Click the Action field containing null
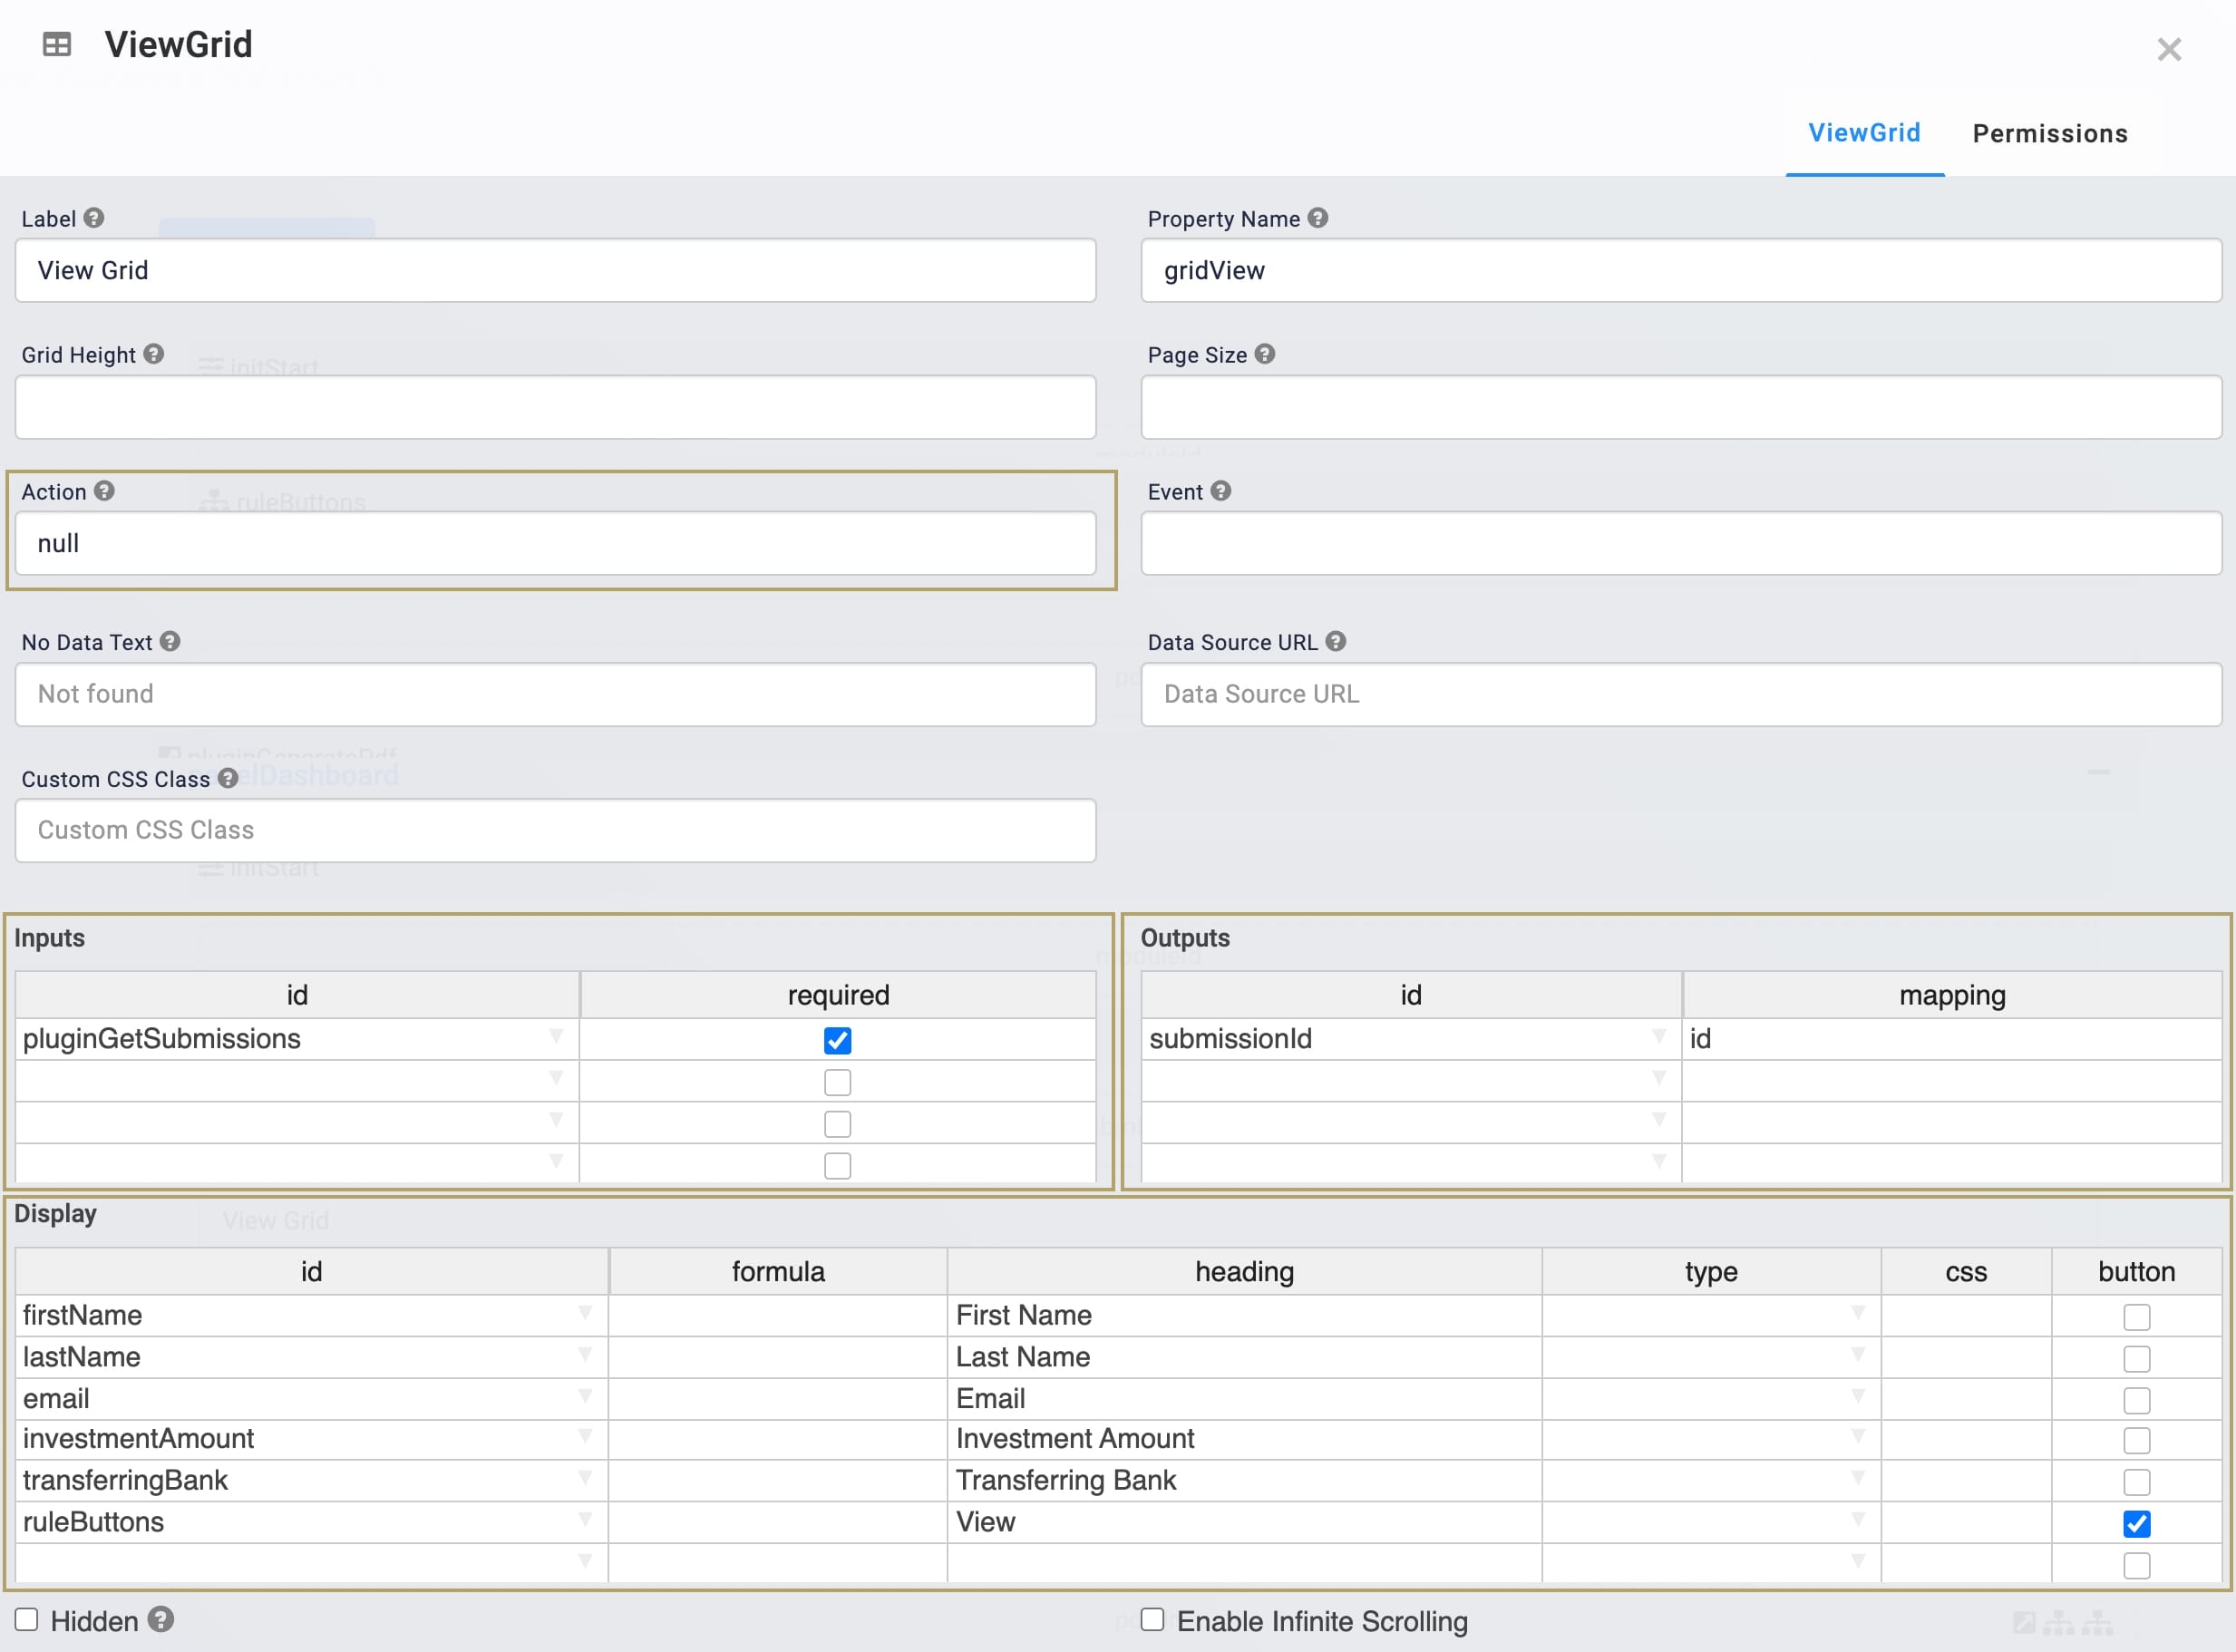 click(x=556, y=543)
